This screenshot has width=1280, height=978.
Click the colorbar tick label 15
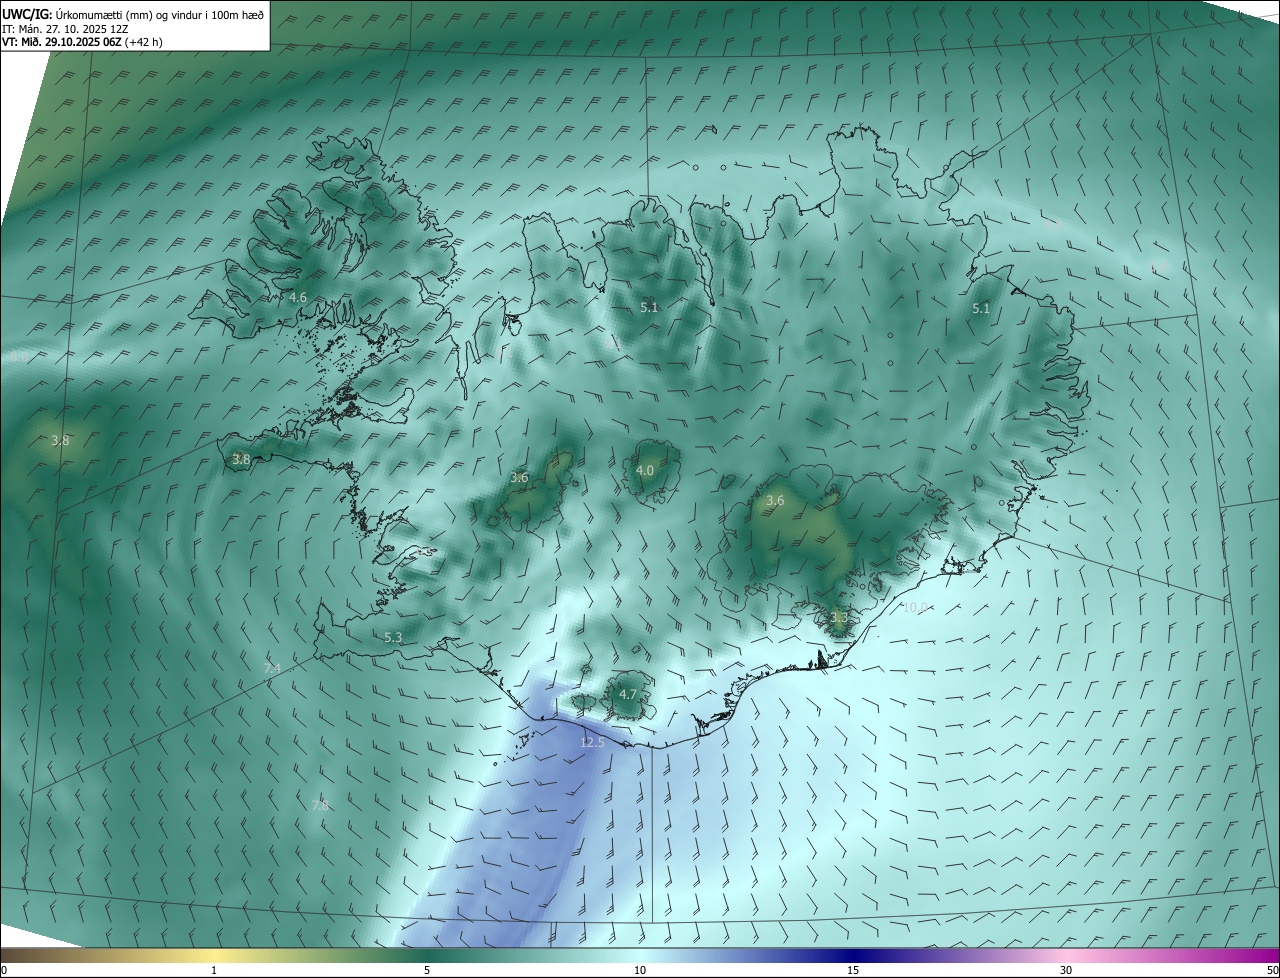pos(853,970)
